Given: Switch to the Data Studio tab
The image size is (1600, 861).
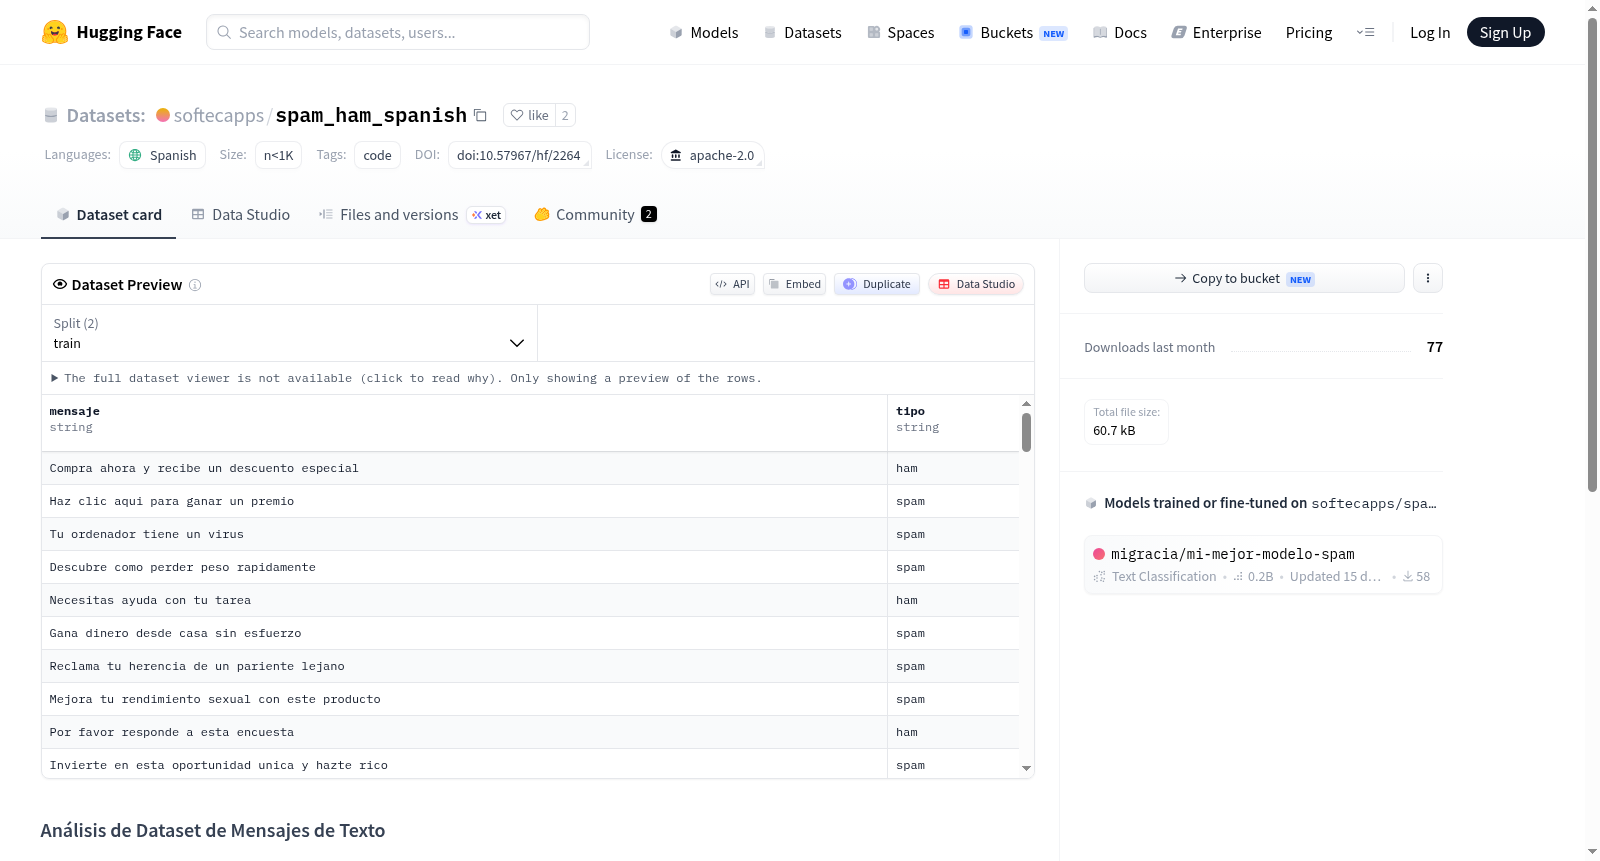Looking at the screenshot, I should click(x=241, y=214).
